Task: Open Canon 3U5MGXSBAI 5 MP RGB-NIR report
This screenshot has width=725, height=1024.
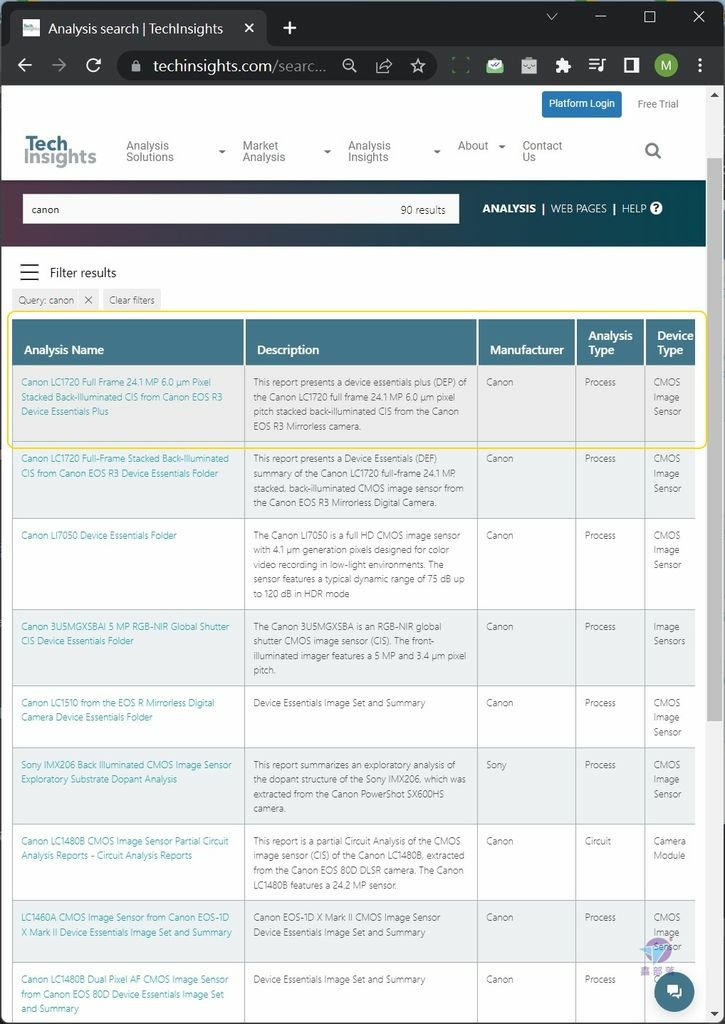Action: 125,633
